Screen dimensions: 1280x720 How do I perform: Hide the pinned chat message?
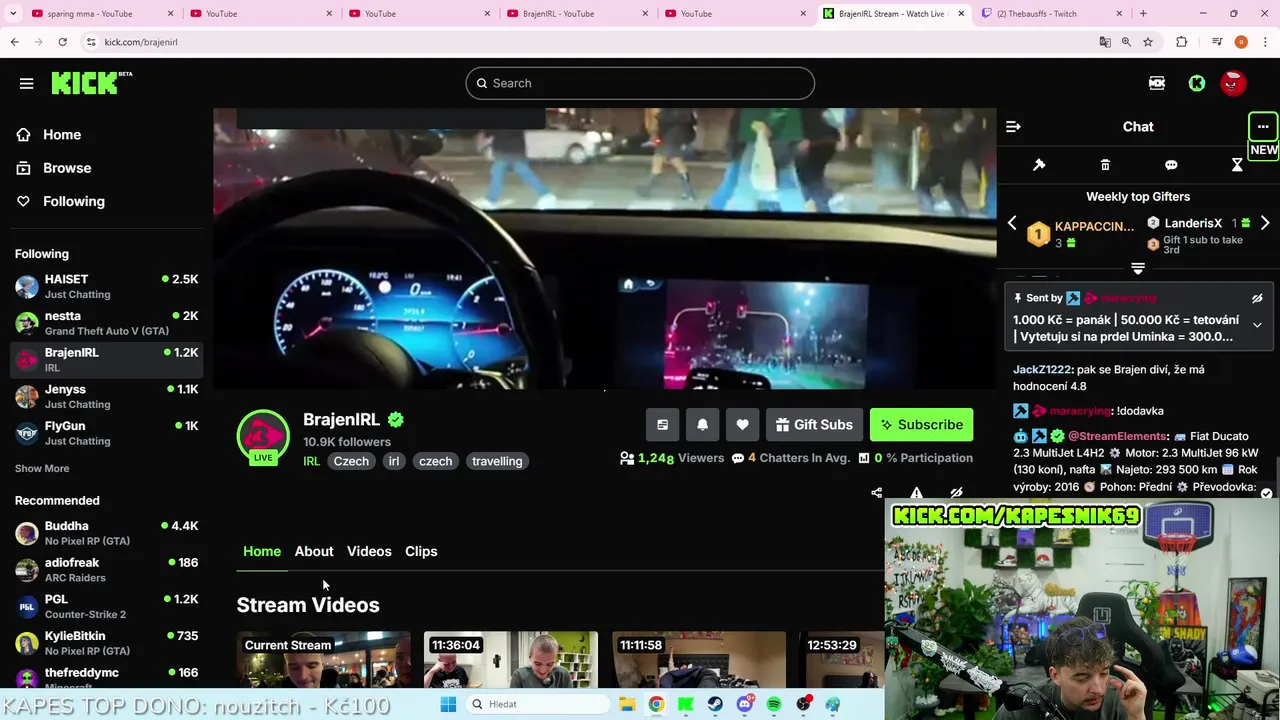(x=1257, y=298)
